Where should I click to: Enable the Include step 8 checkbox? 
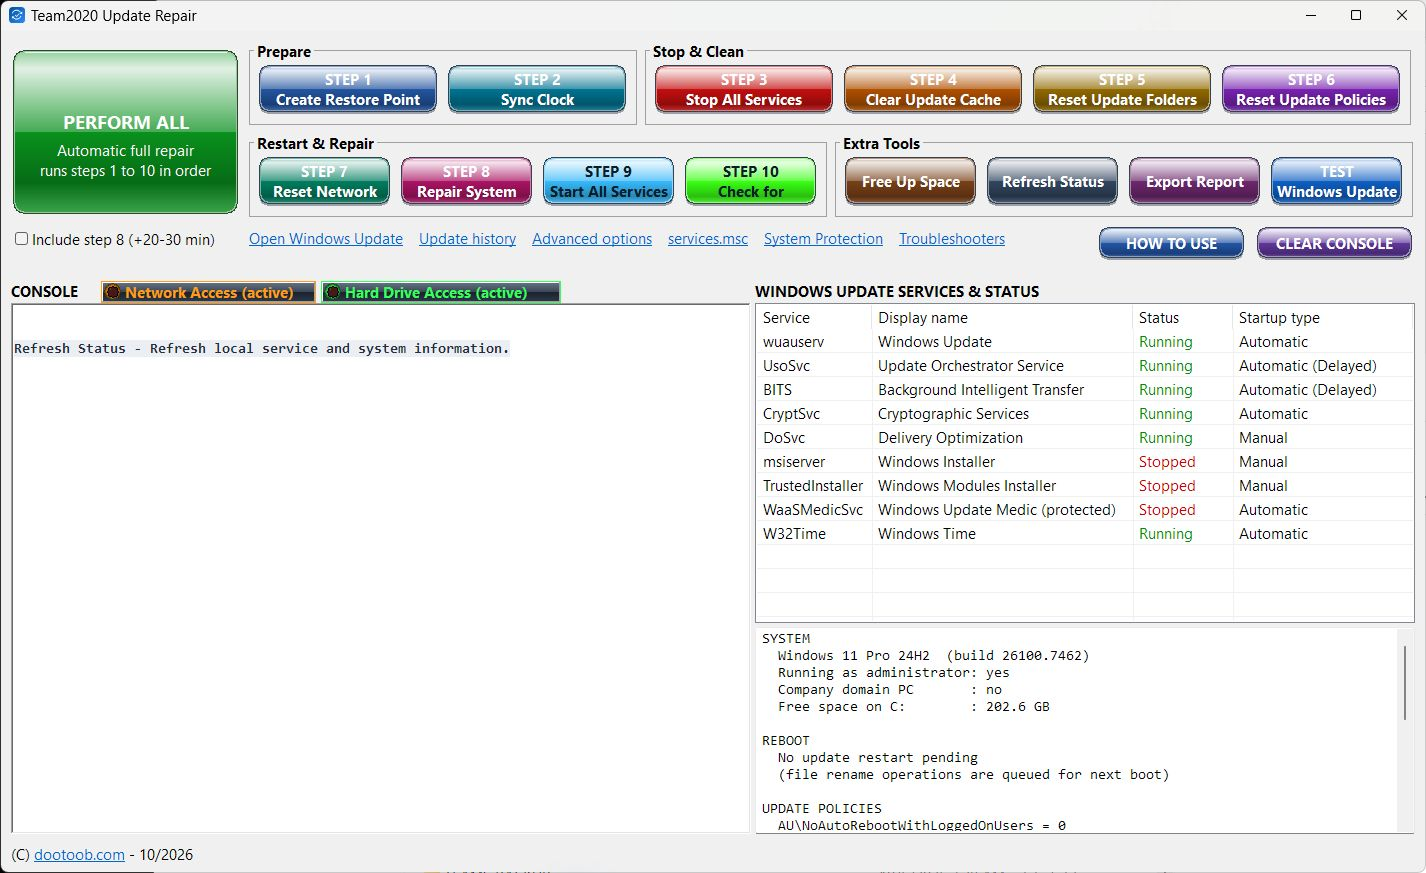click(x=21, y=239)
